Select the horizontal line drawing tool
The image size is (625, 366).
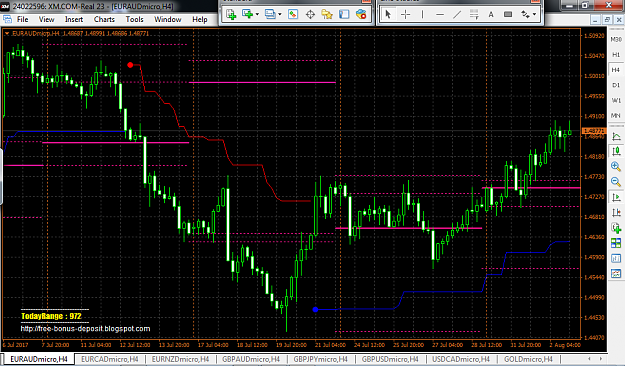(x=440, y=15)
